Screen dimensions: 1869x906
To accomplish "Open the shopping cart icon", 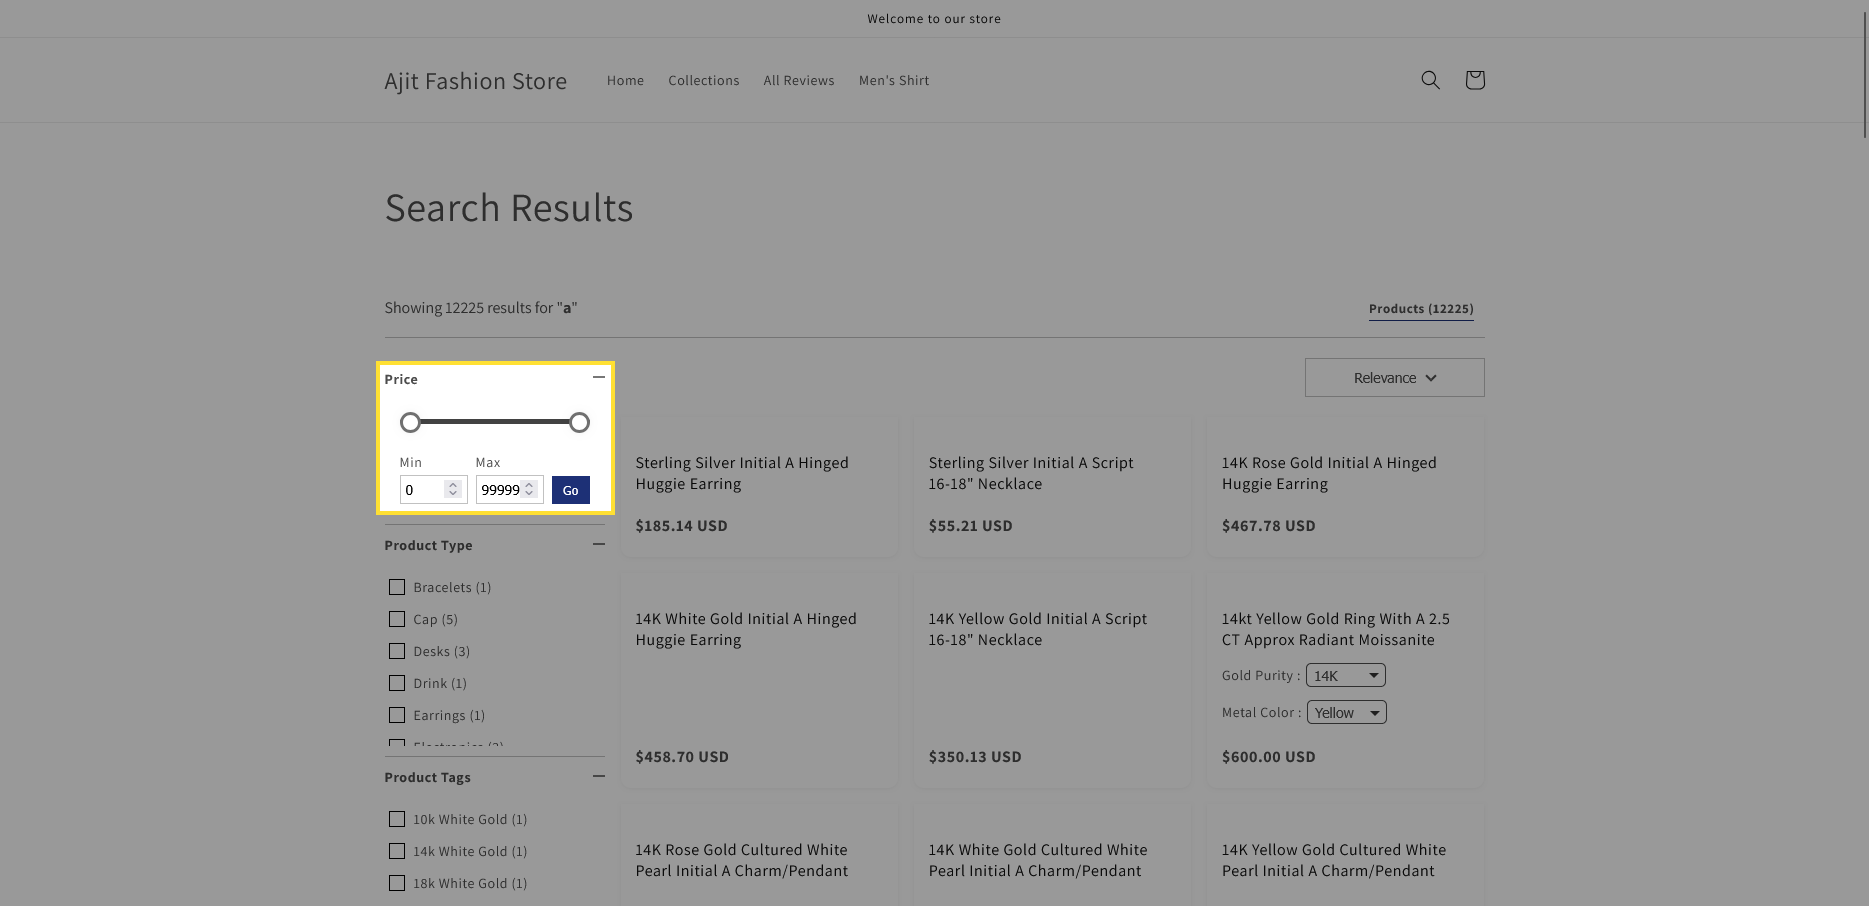I will tap(1474, 80).
